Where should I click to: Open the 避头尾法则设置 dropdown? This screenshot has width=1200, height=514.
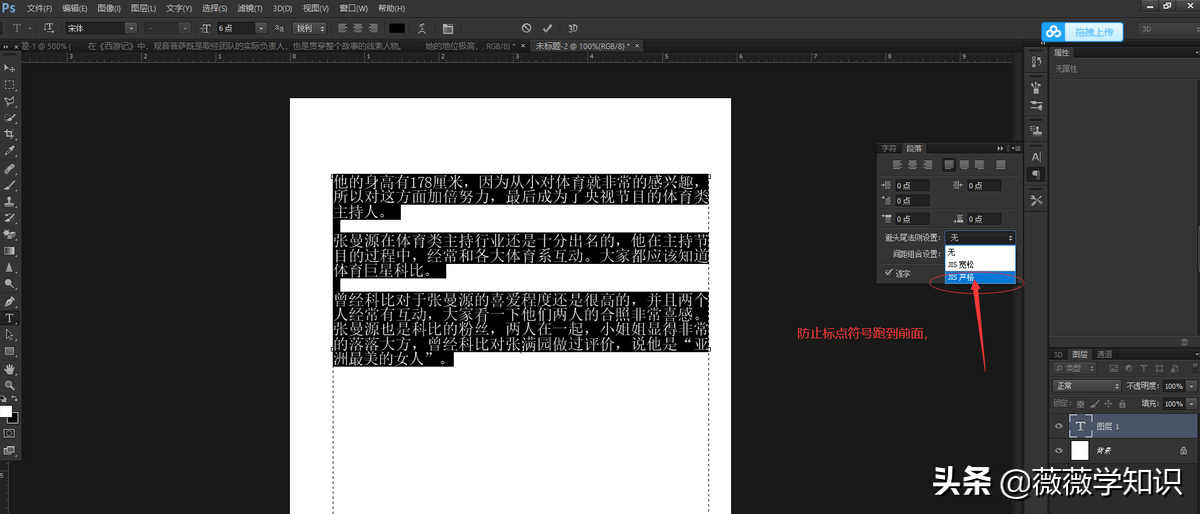[981, 238]
